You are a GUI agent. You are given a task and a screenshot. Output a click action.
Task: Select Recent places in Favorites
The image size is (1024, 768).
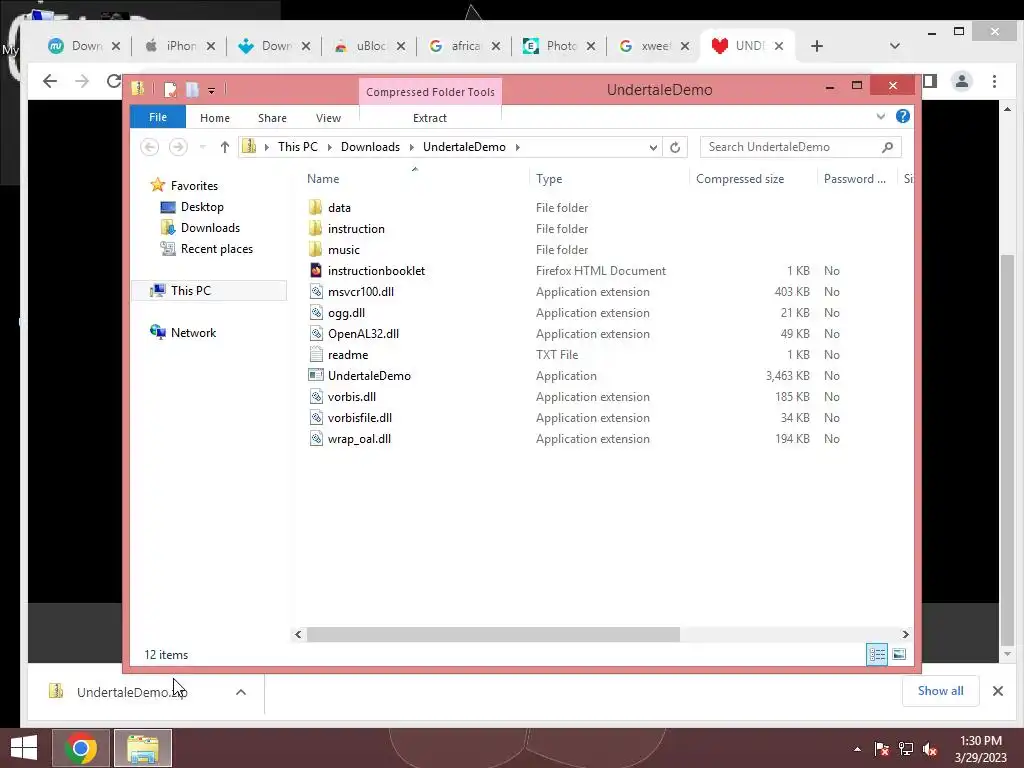(x=216, y=249)
